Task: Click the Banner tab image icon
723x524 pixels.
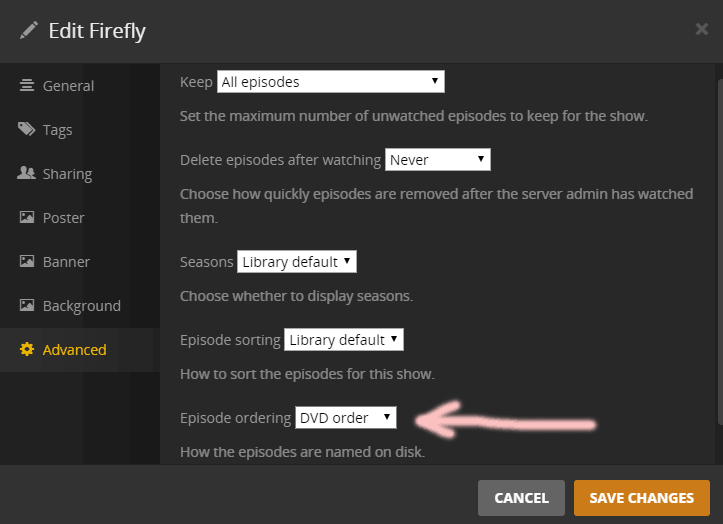Action: pyautogui.click(x=27, y=262)
